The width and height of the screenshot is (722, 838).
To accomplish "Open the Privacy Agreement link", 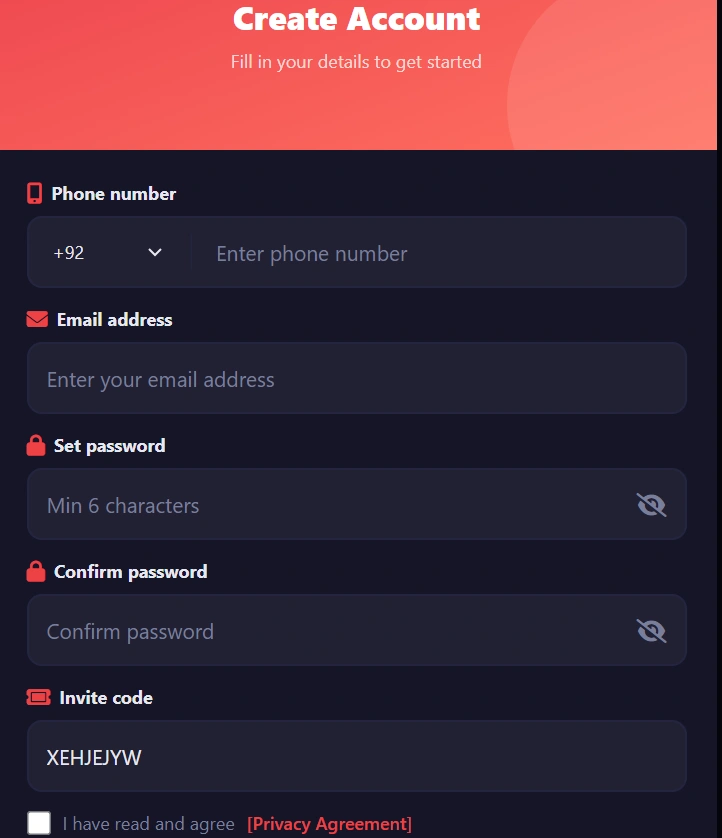I will click(x=329, y=824).
